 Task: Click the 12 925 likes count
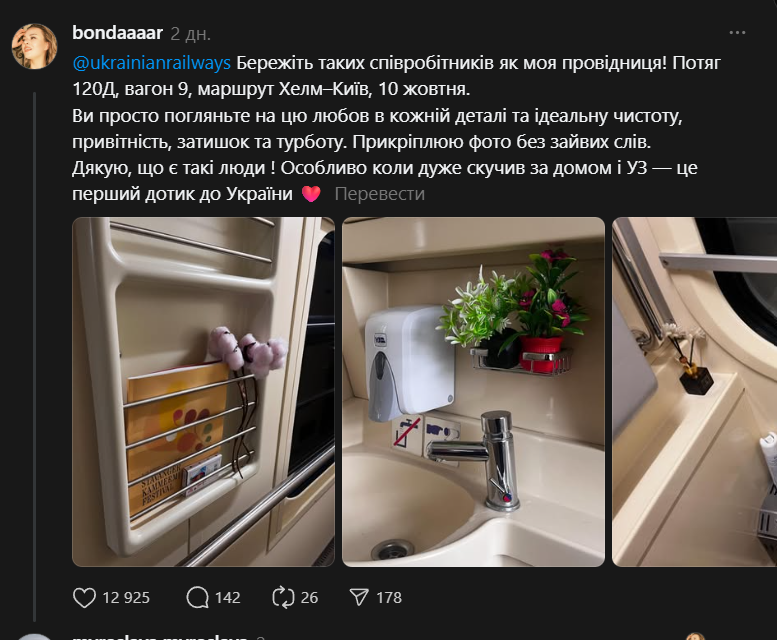click(126, 598)
